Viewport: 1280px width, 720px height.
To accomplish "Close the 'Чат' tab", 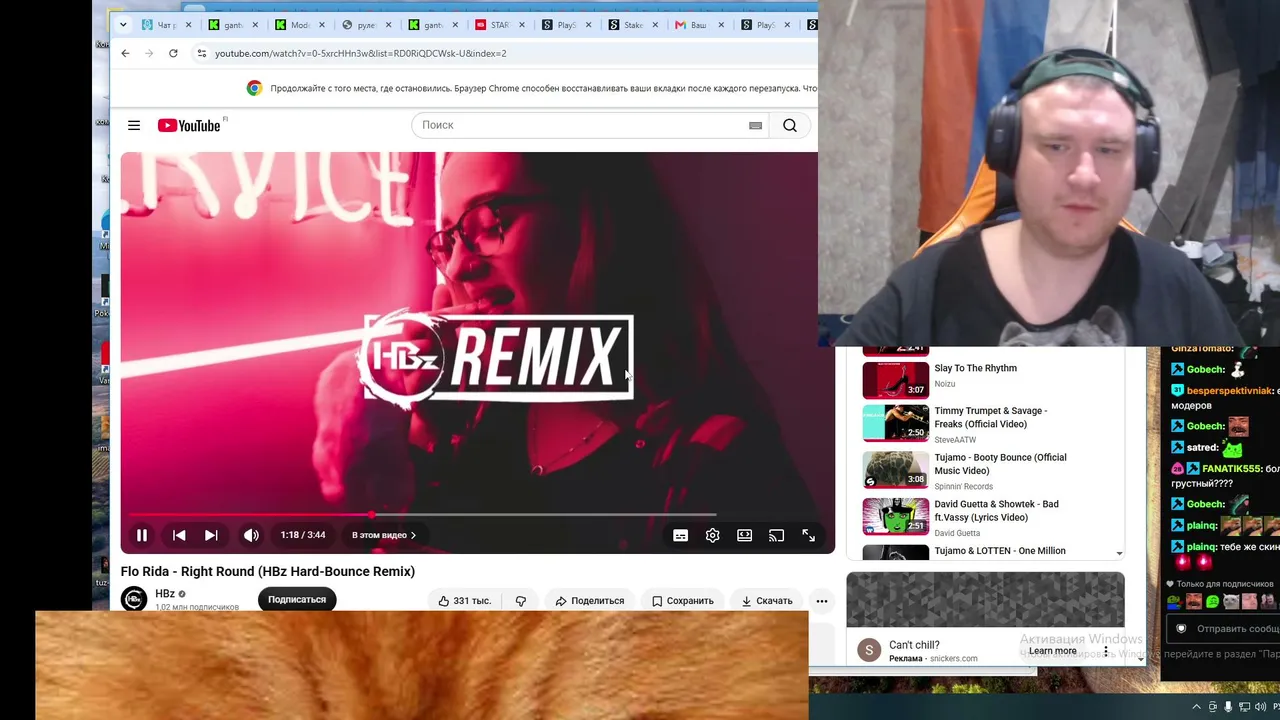I will point(188,25).
